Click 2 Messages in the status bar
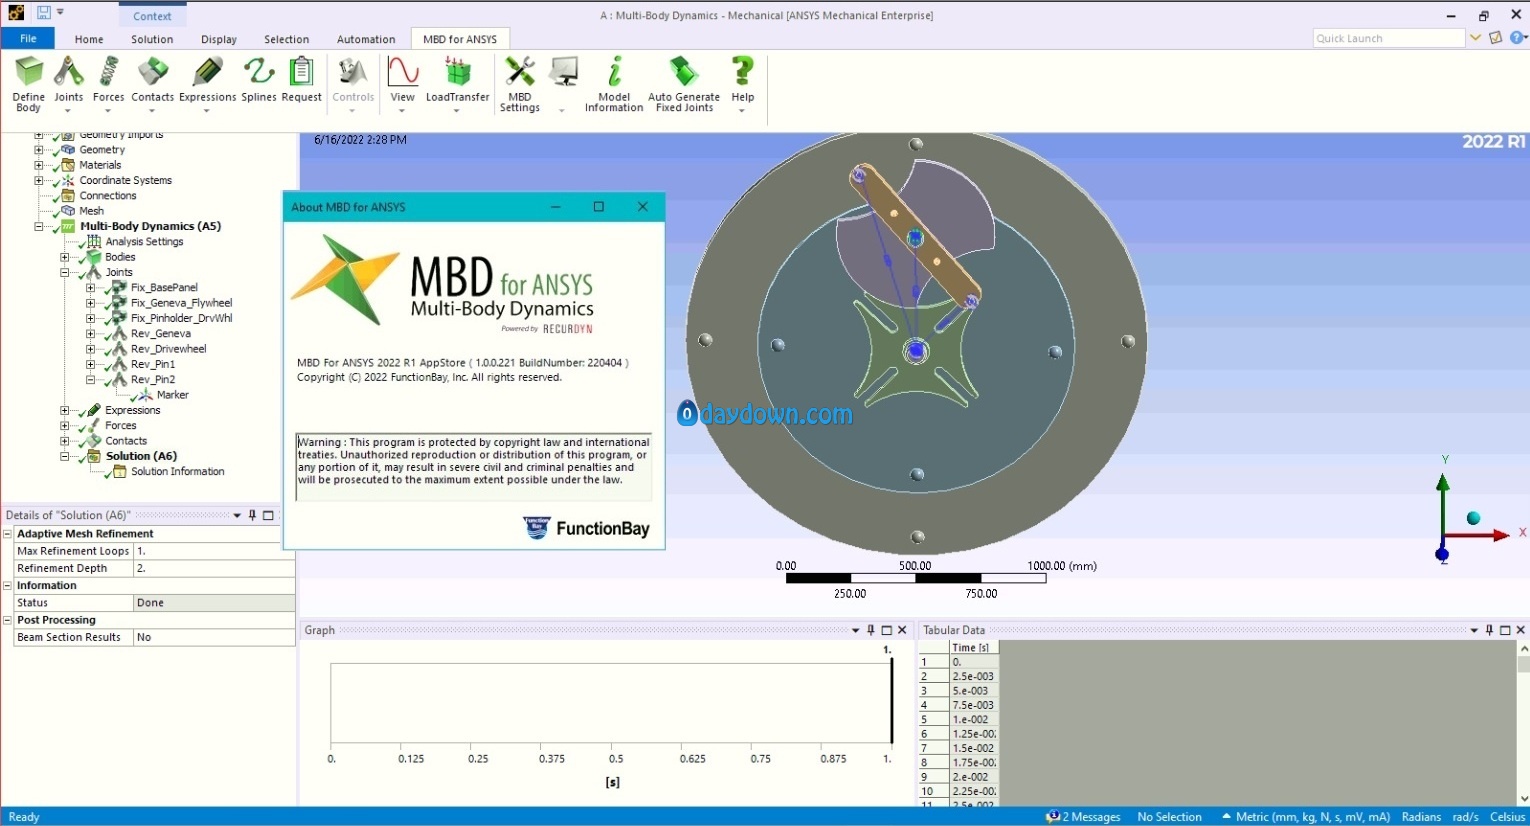The image size is (1530, 826). click(1083, 817)
